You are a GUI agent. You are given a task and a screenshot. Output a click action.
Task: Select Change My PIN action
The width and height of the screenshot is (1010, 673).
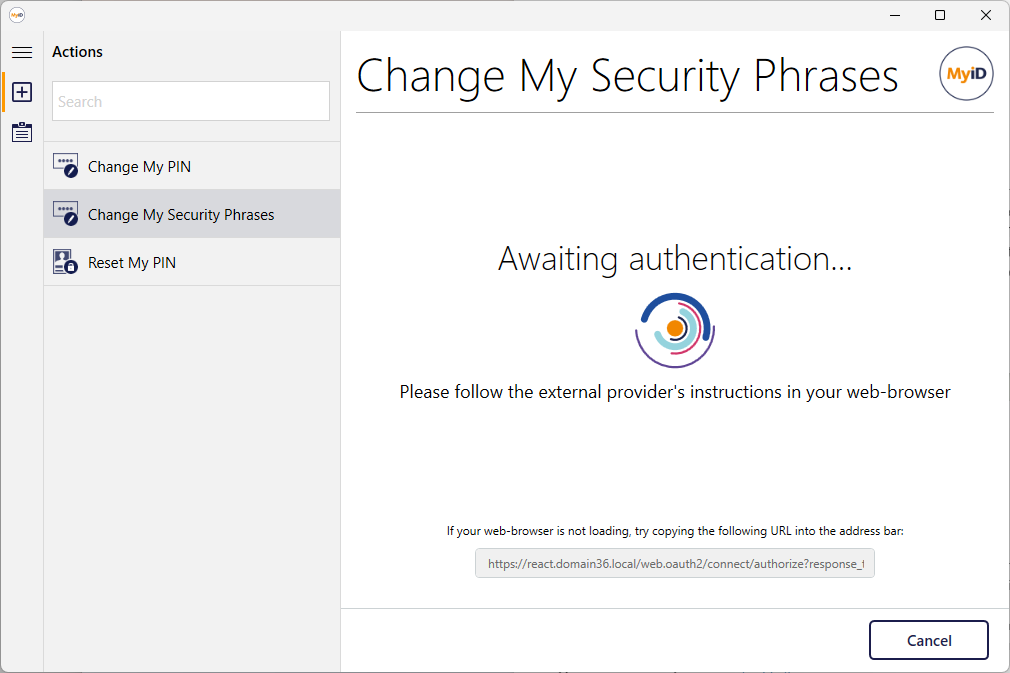192,166
